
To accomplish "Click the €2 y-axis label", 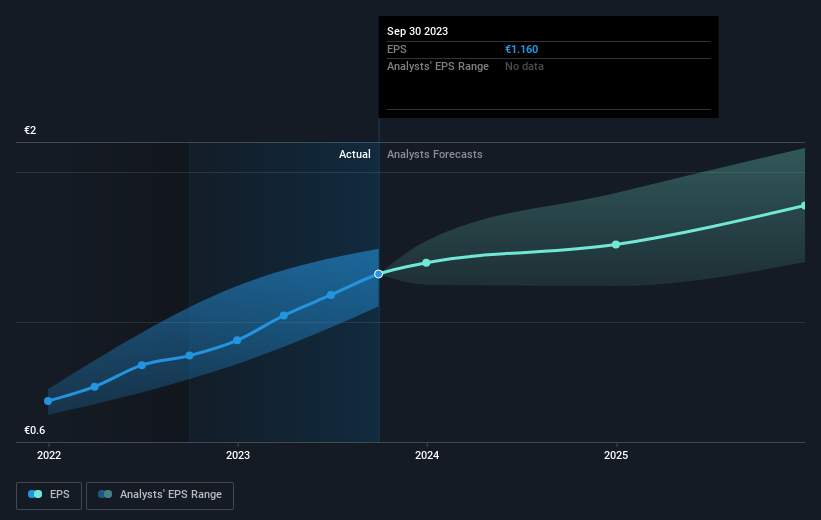I will [x=30, y=130].
